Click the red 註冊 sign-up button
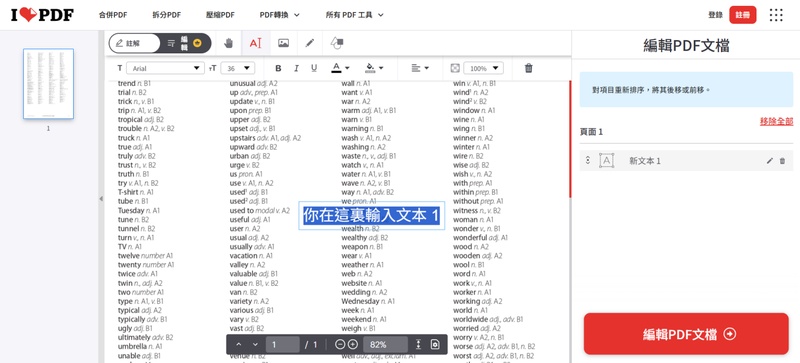Screen dimensions: 800x363 (x=743, y=15)
